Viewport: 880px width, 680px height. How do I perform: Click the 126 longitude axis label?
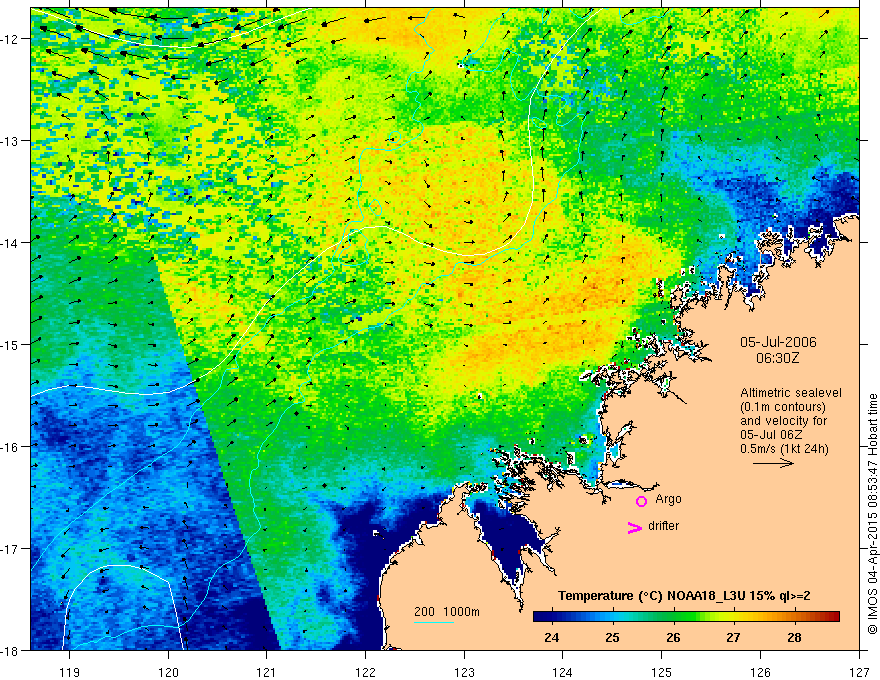click(760, 672)
